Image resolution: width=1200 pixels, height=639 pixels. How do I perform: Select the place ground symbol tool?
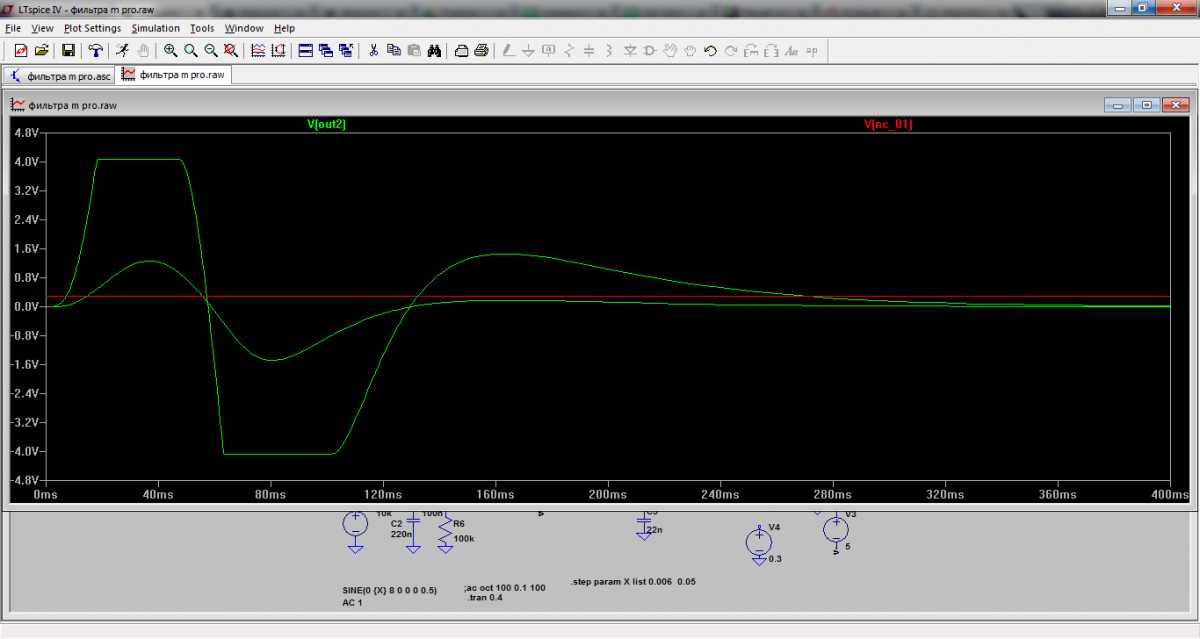pos(529,50)
